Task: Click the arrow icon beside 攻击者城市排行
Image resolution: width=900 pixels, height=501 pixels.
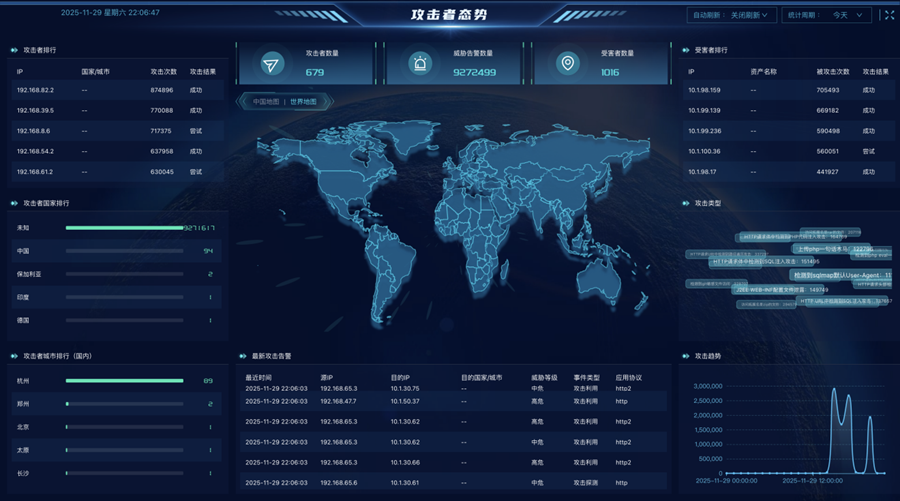Action: click(x=14, y=356)
